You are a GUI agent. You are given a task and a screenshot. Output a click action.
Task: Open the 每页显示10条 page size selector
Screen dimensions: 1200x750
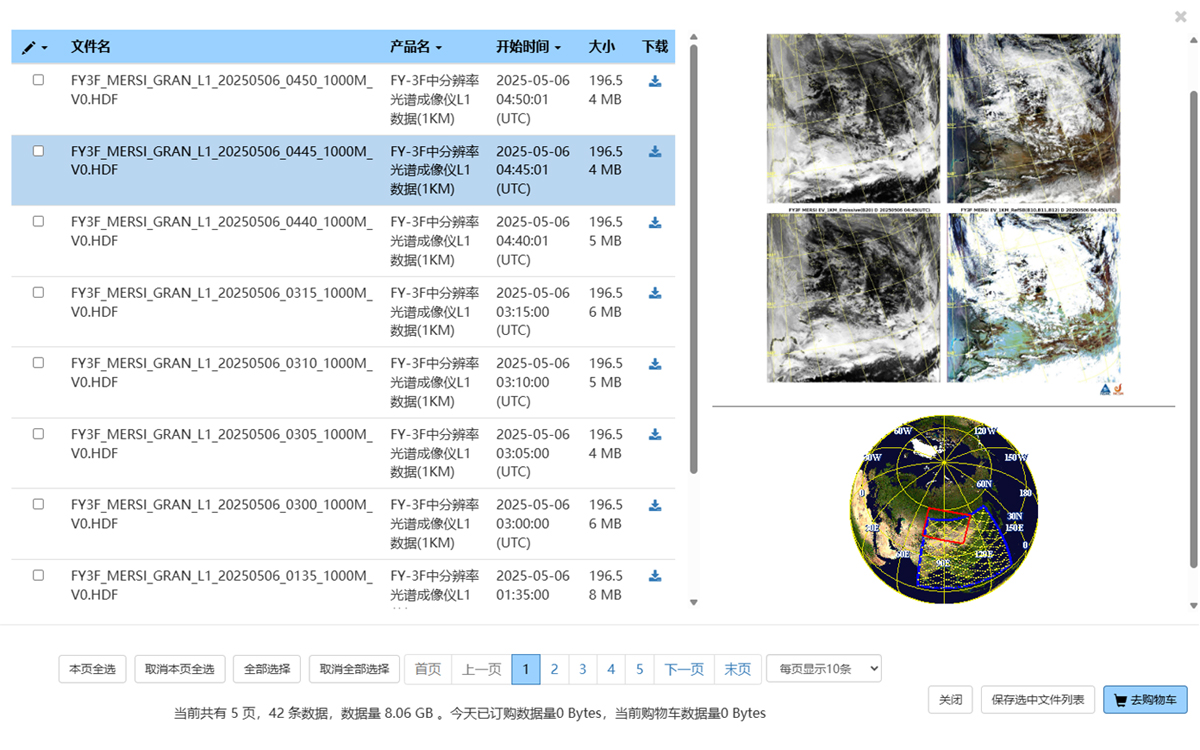823,669
